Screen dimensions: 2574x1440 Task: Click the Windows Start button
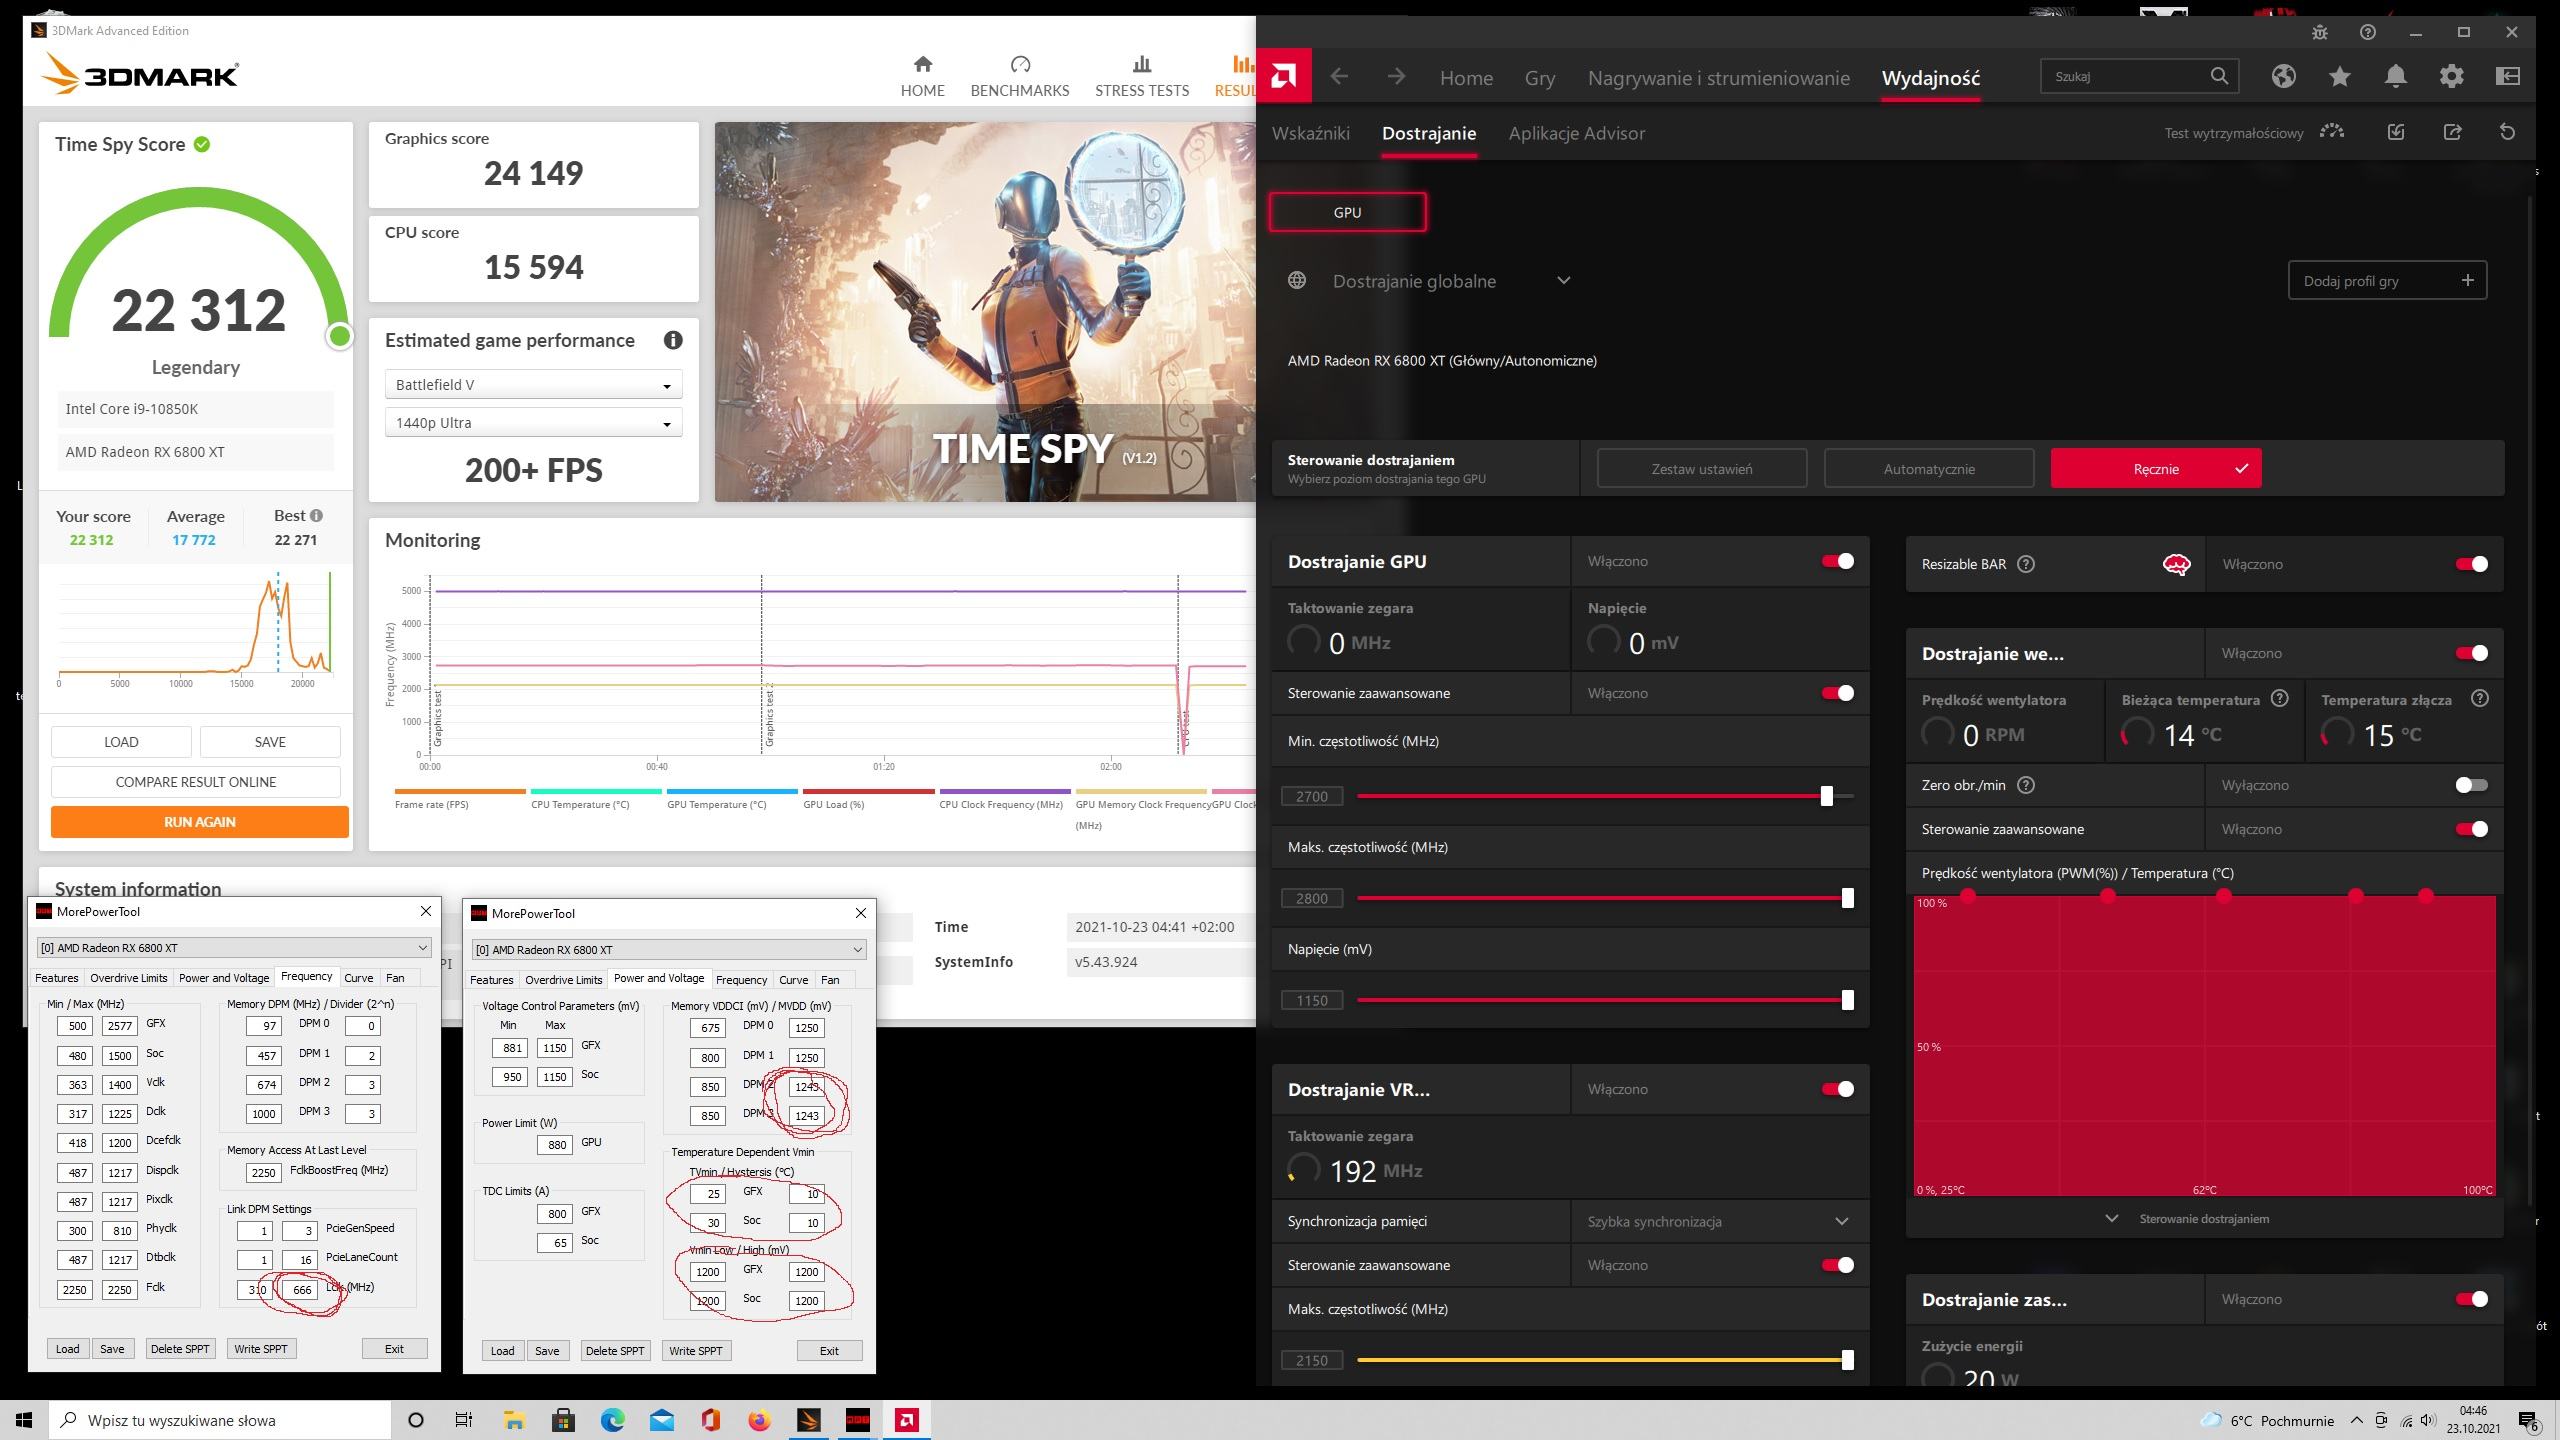24,1420
